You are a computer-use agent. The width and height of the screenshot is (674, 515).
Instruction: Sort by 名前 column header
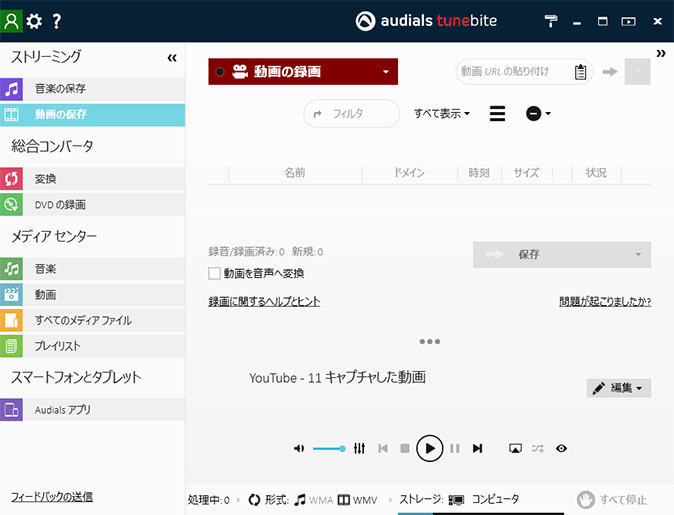294,173
